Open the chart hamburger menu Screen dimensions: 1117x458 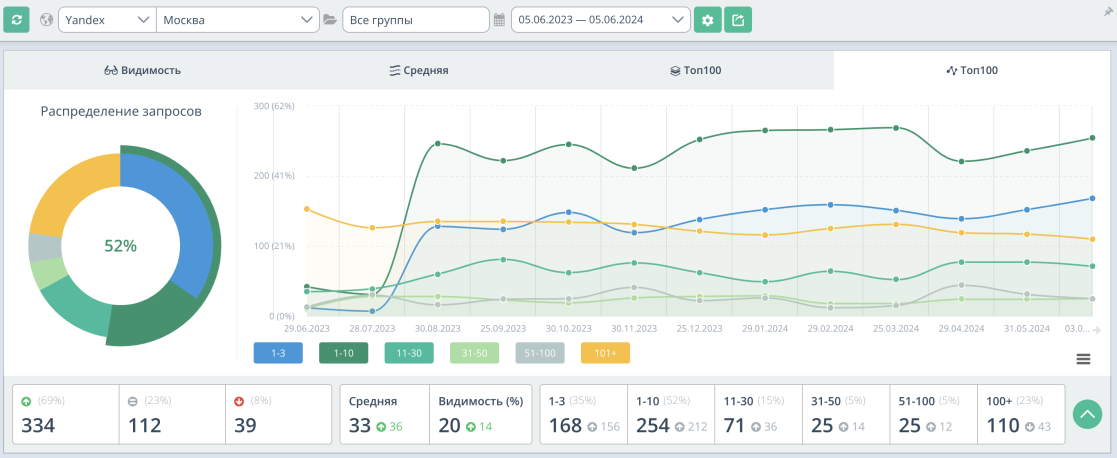[1083, 359]
